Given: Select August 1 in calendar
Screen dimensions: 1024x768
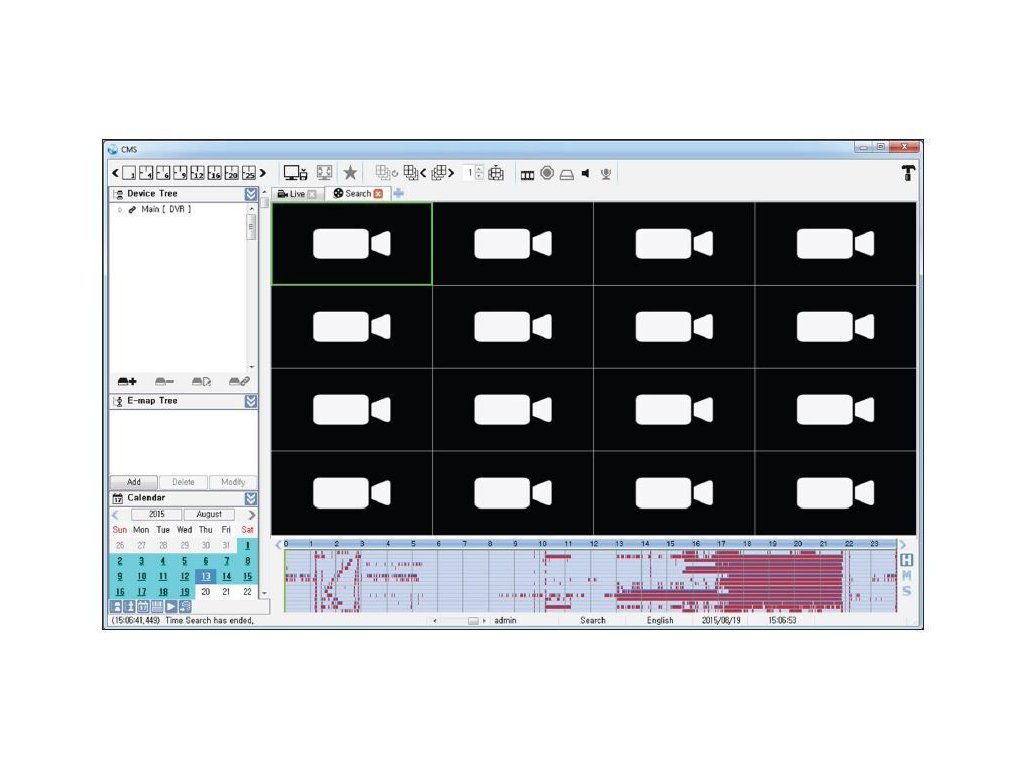Looking at the screenshot, I should (x=248, y=545).
